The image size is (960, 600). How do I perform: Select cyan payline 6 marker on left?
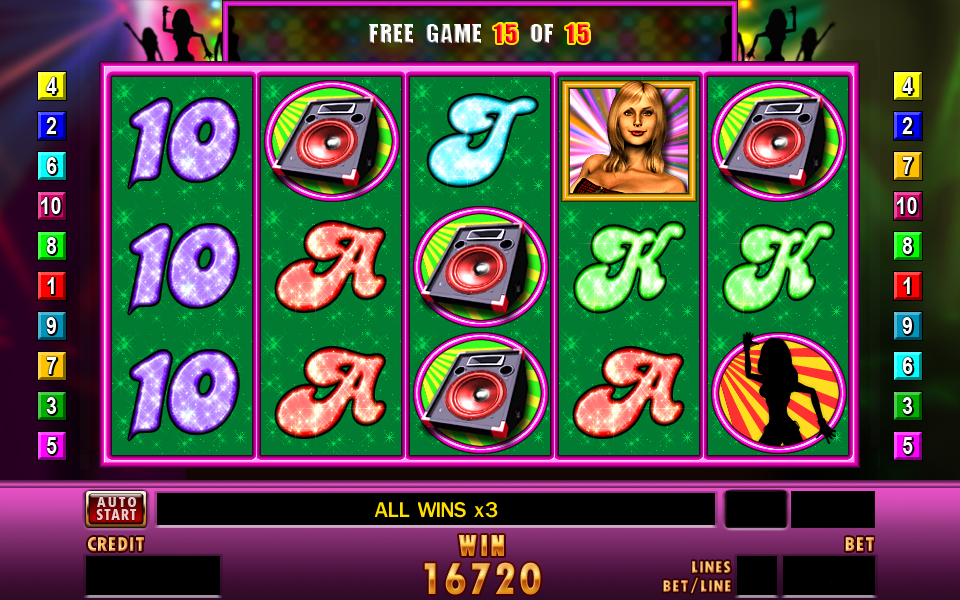coord(52,166)
